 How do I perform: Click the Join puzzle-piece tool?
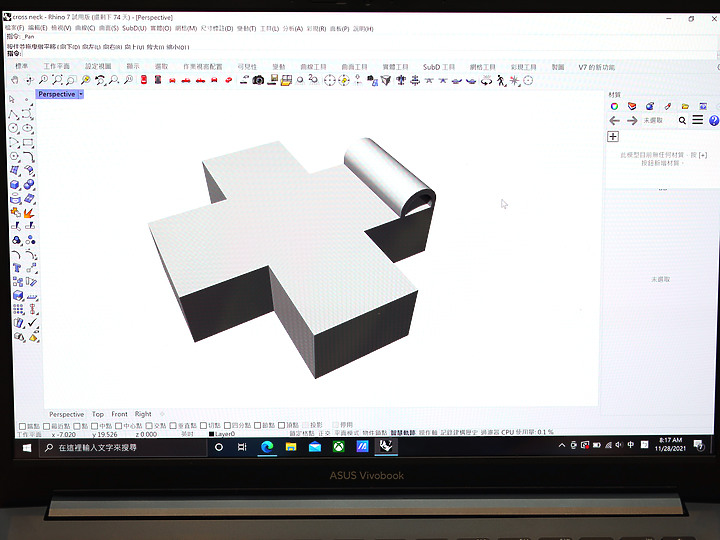[x=15, y=213]
